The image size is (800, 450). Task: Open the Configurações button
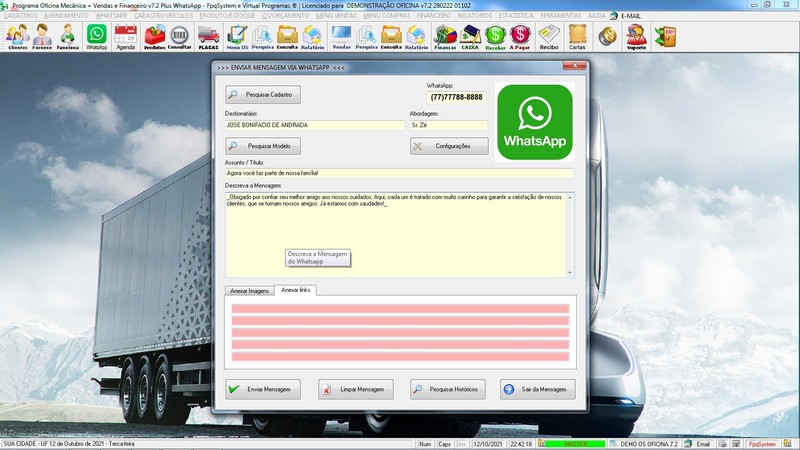449,146
